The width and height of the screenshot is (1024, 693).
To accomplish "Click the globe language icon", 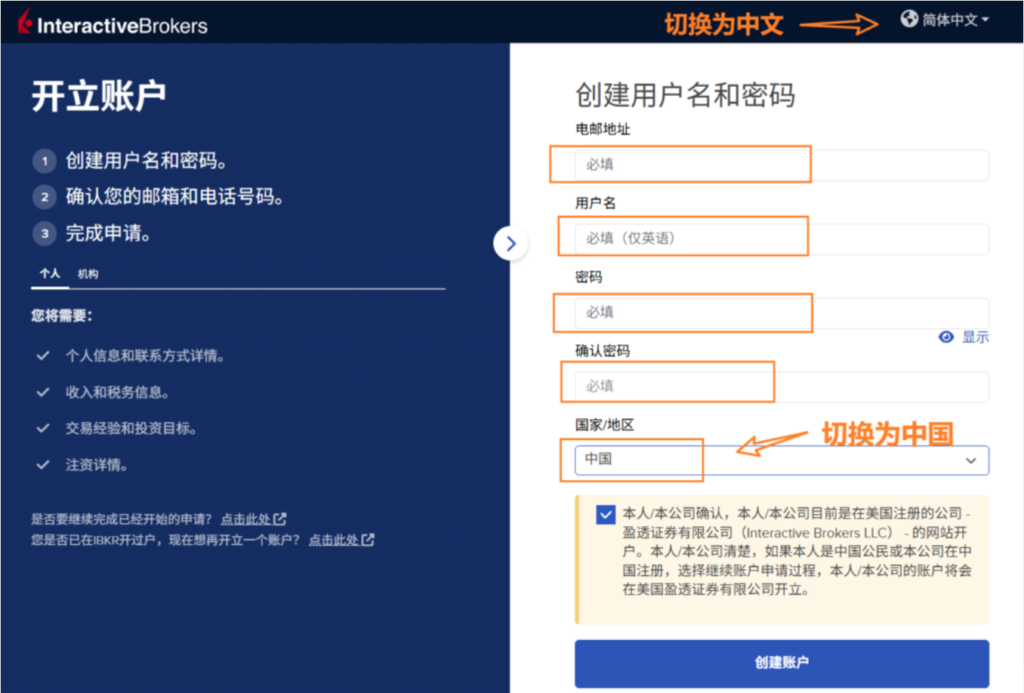I will click(x=908, y=20).
